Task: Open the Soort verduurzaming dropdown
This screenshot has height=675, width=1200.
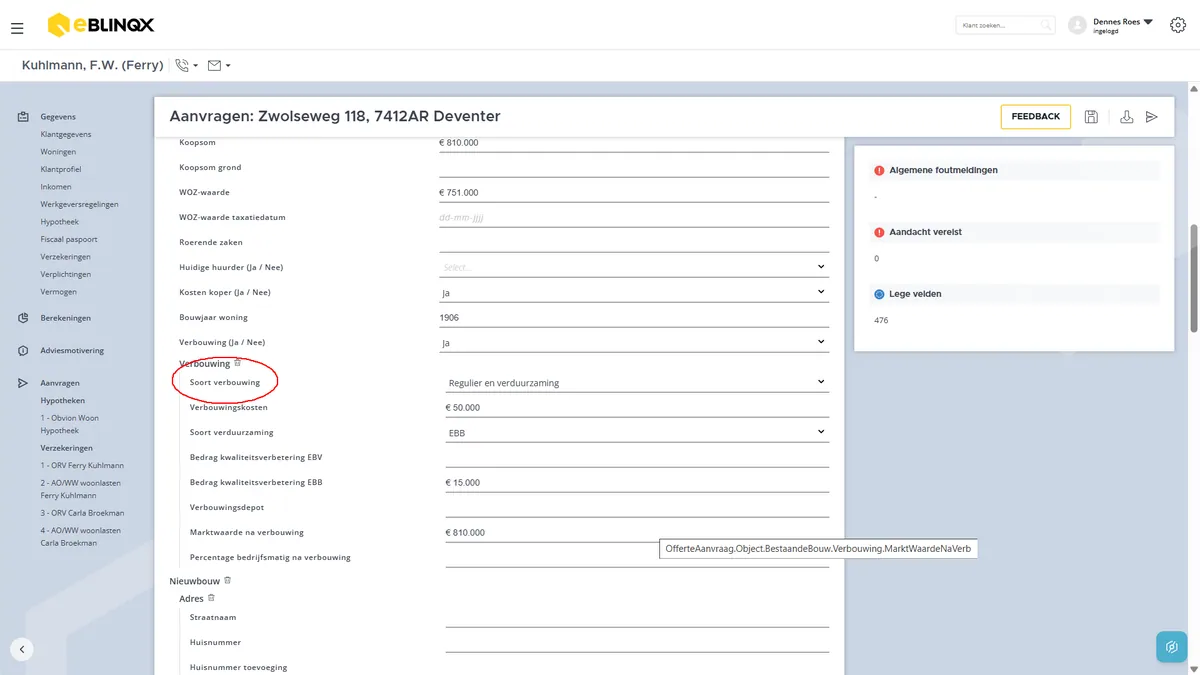Action: point(637,432)
